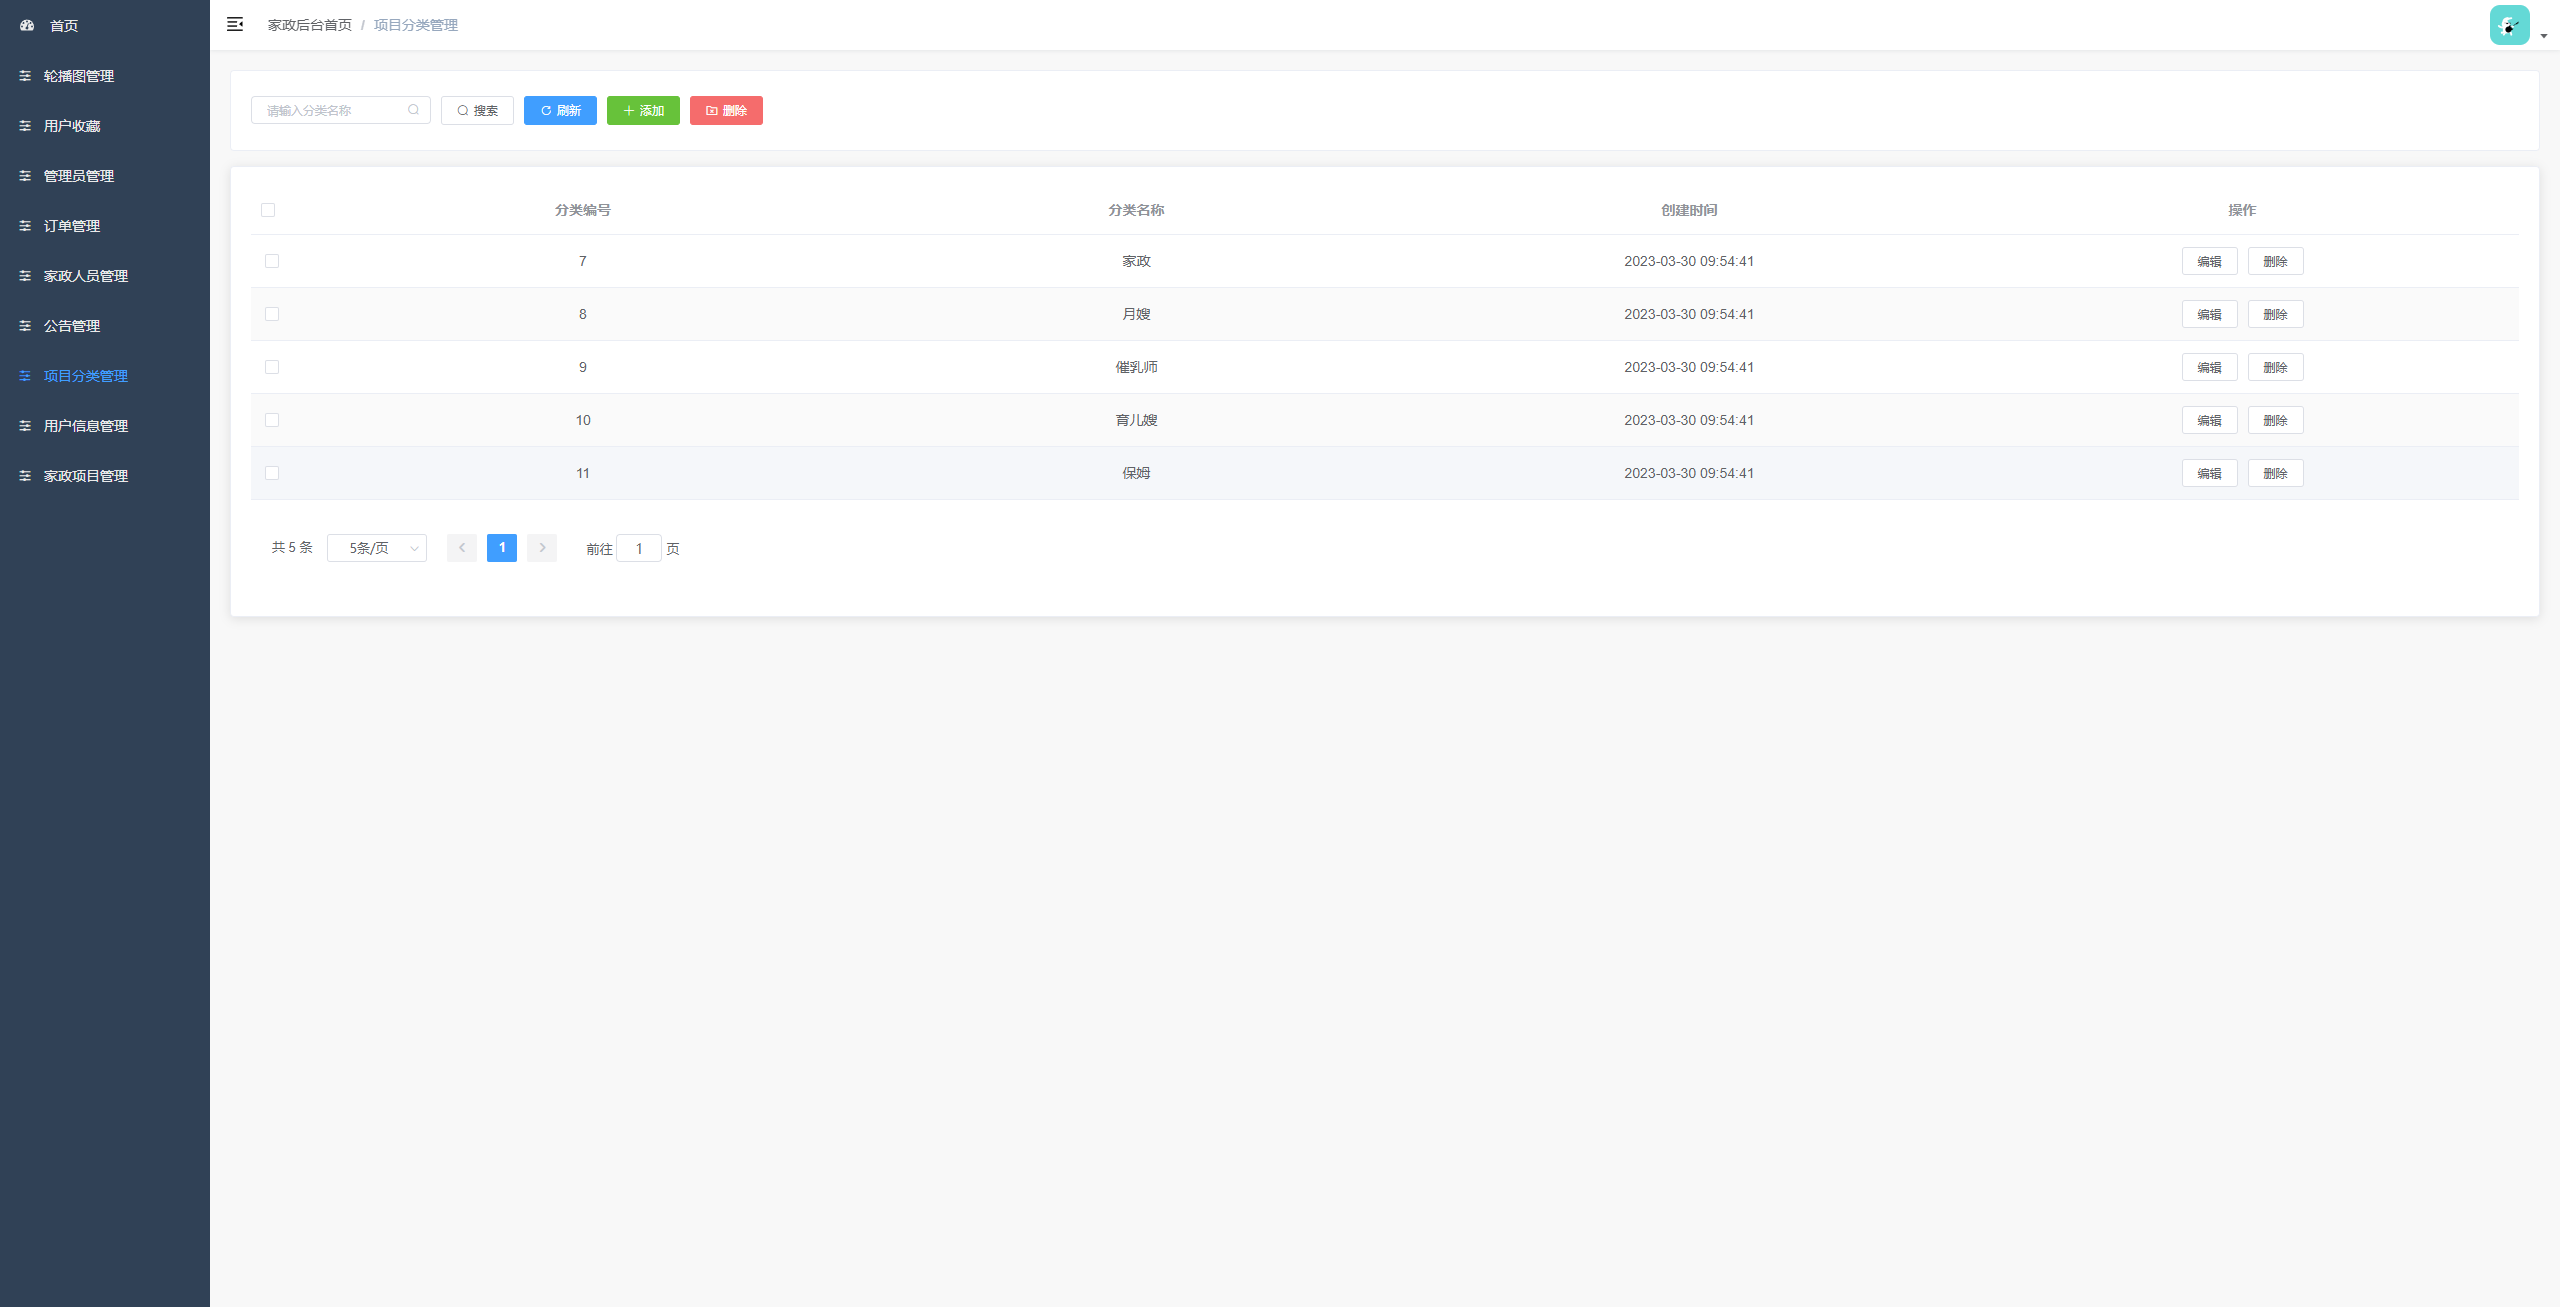Toggle the select-all header checkbox

click(268, 210)
